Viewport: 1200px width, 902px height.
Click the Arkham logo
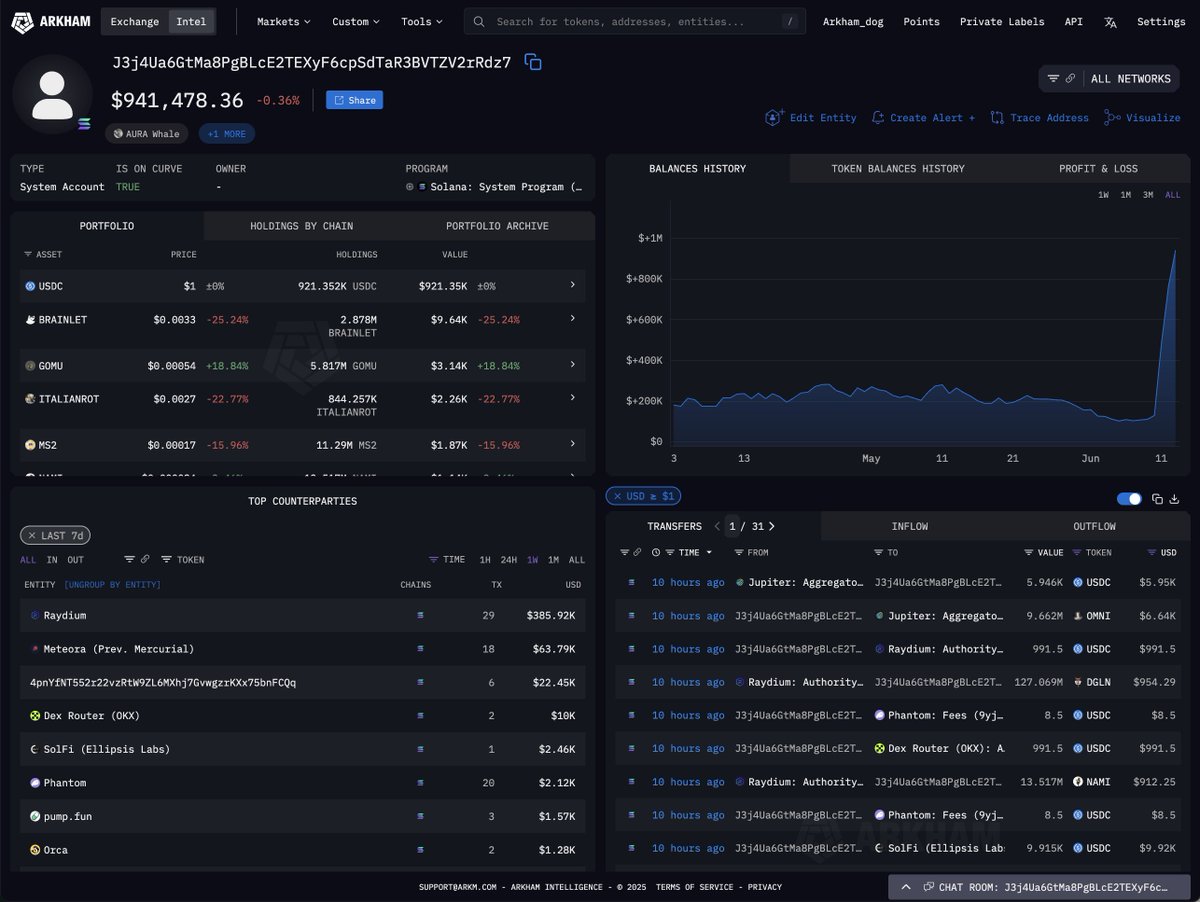pyautogui.click(x=51, y=21)
